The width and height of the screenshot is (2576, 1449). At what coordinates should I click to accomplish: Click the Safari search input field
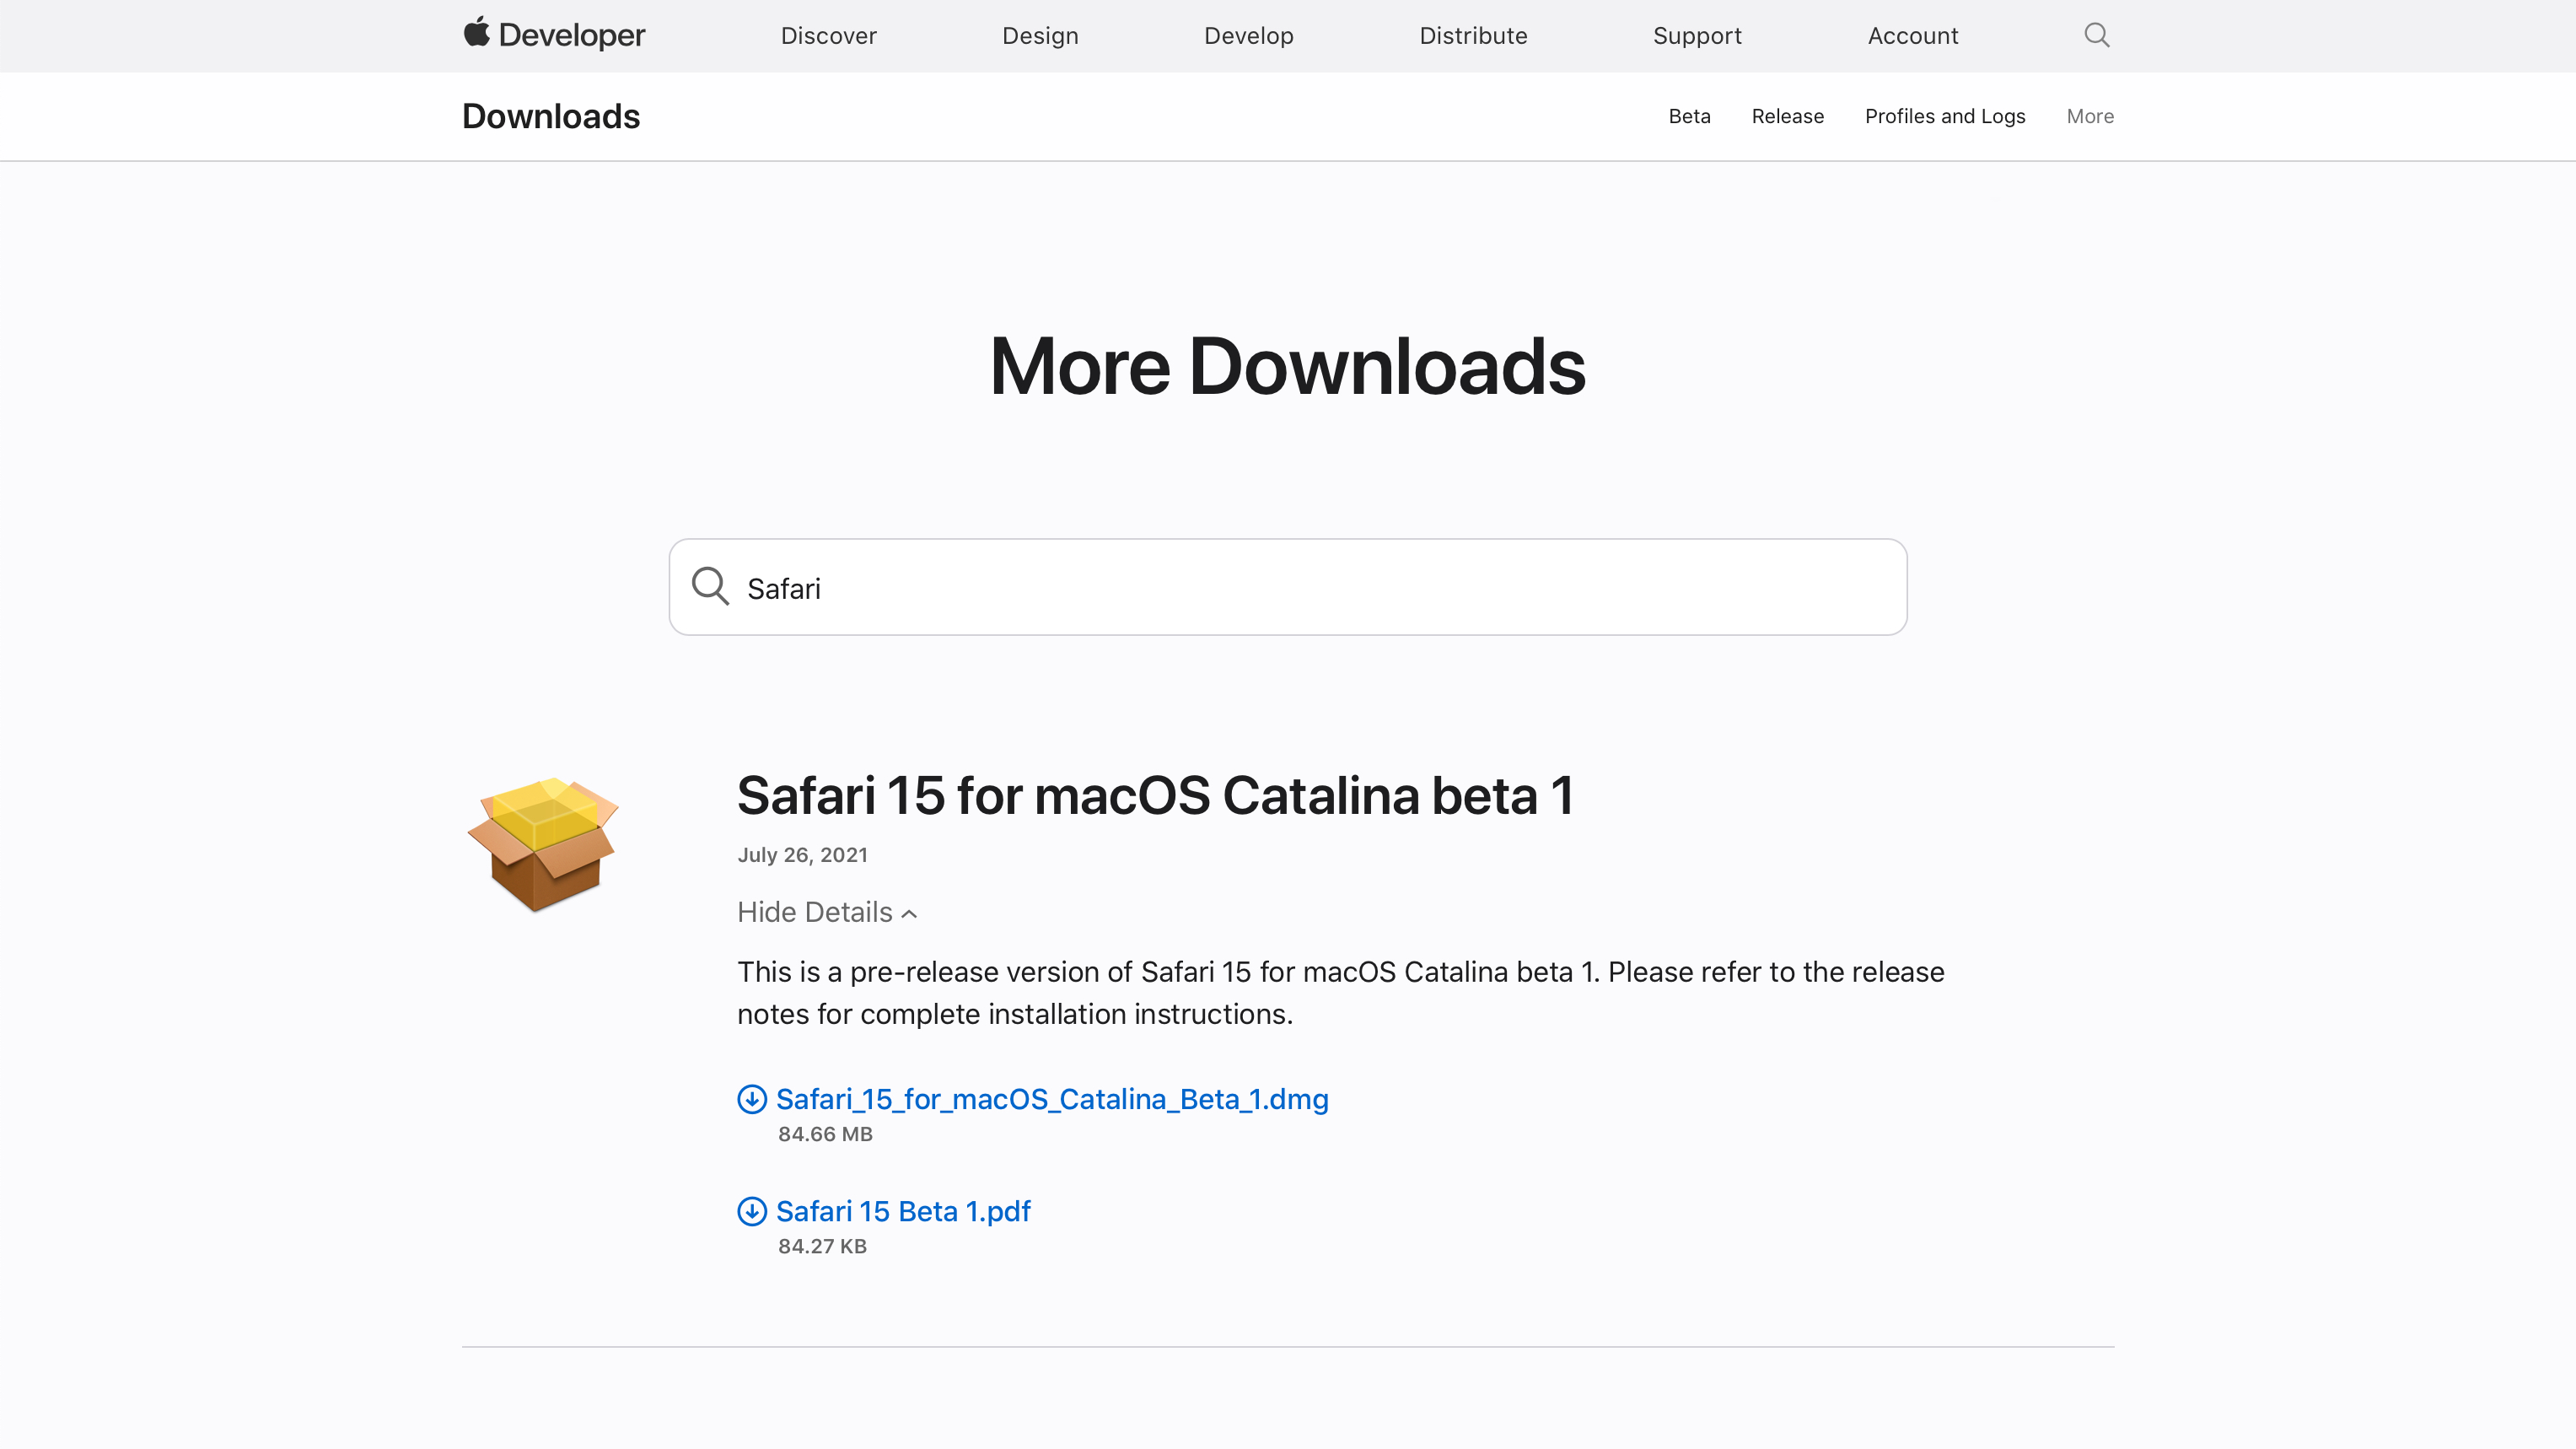[x=1288, y=587]
